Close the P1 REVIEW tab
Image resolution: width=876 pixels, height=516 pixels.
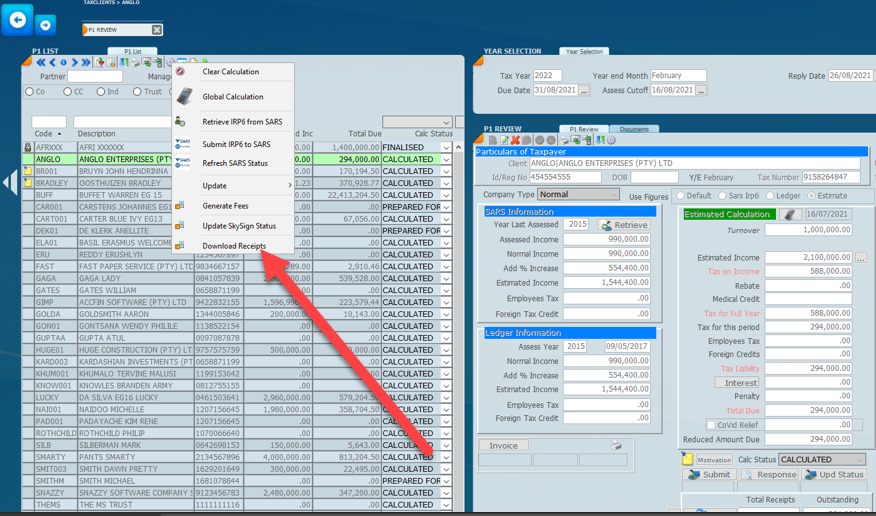[x=157, y=30]
